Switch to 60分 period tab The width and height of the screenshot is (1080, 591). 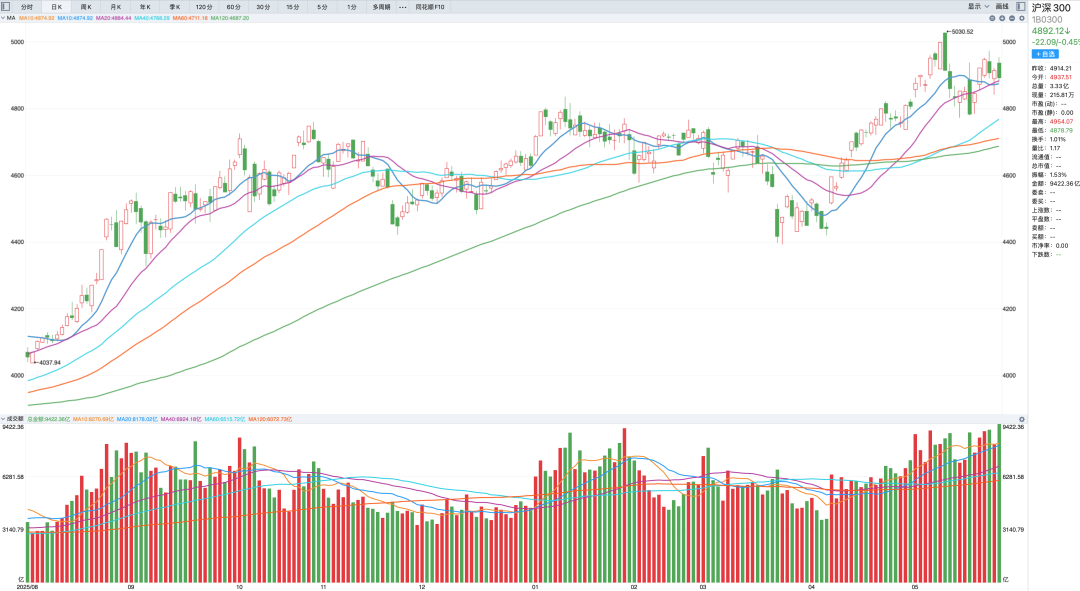point(234,7)
